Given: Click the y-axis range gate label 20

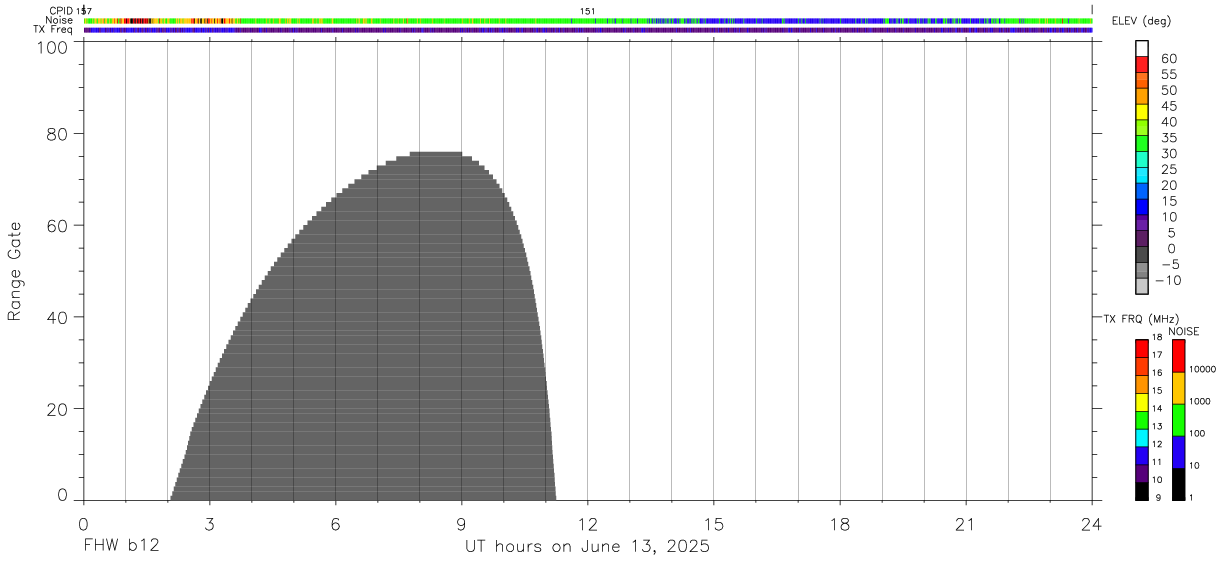Looking at the screenshot, I should tap(56, 410).
